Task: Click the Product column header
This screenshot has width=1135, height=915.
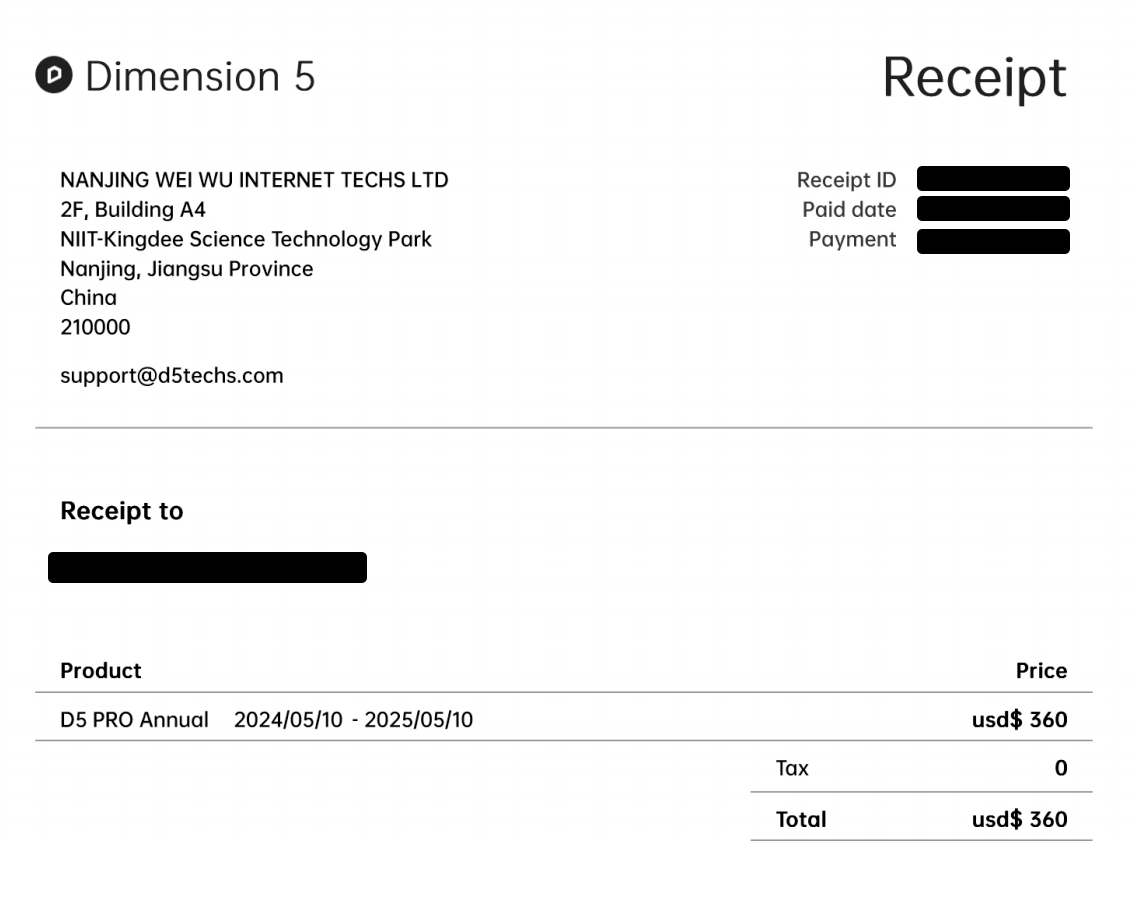Action: (x=101, y=670)
